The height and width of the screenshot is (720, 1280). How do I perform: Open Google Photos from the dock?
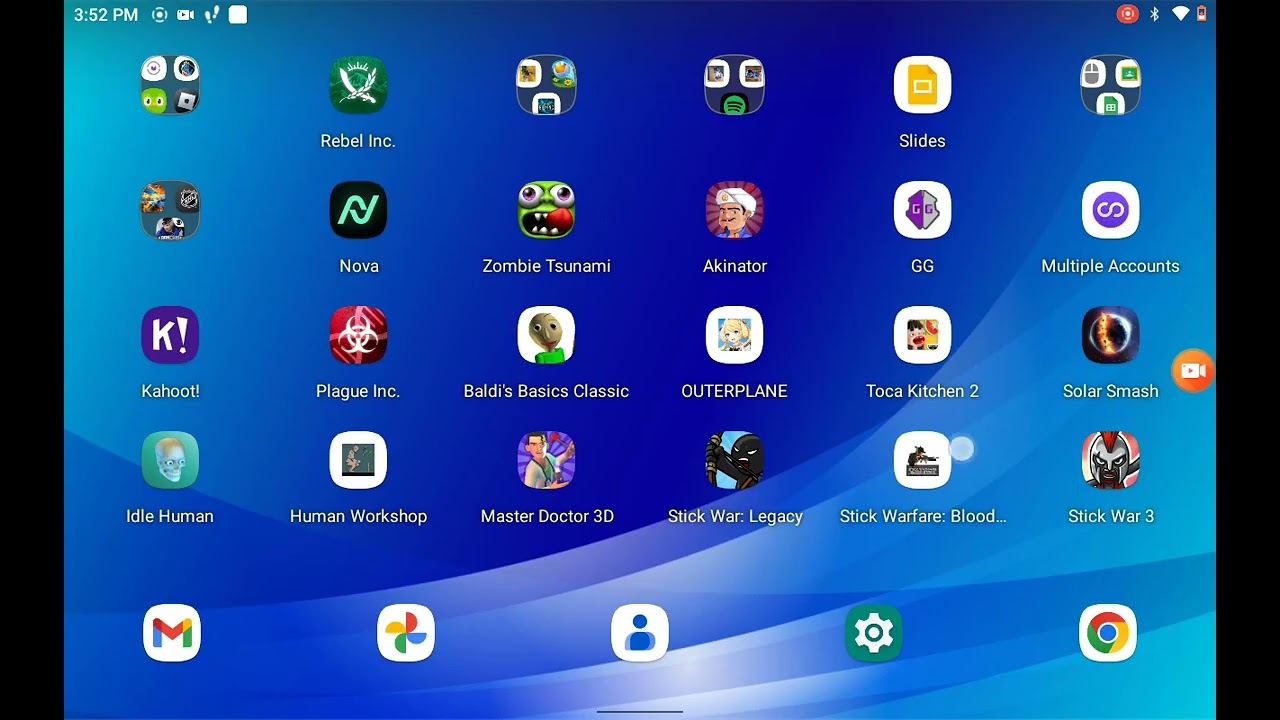click(406, 633)
